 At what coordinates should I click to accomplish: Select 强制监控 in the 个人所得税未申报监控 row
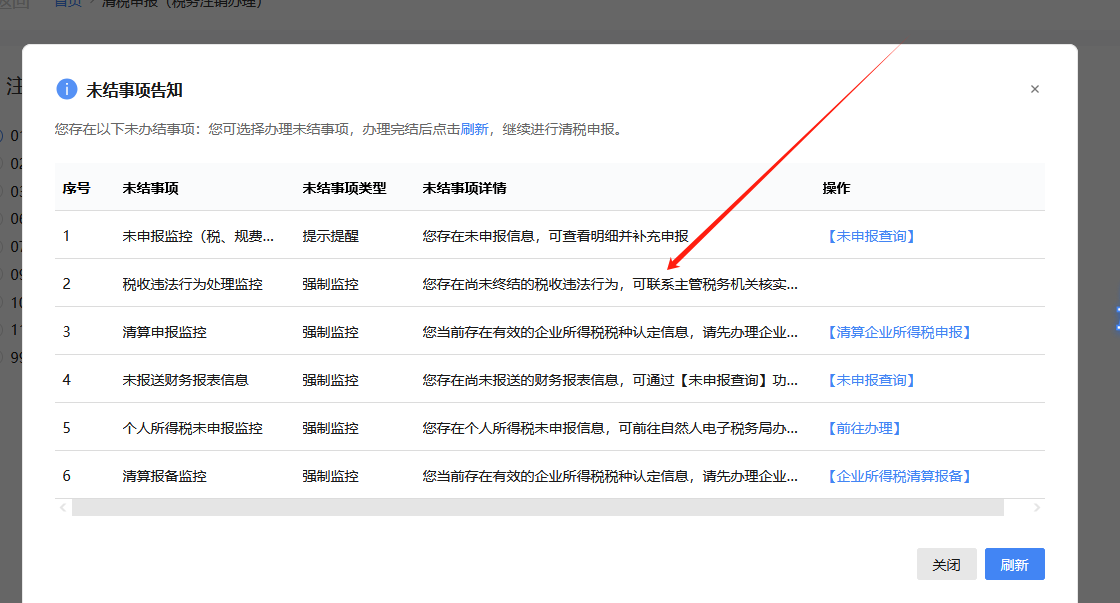click(x=330, y=428)
